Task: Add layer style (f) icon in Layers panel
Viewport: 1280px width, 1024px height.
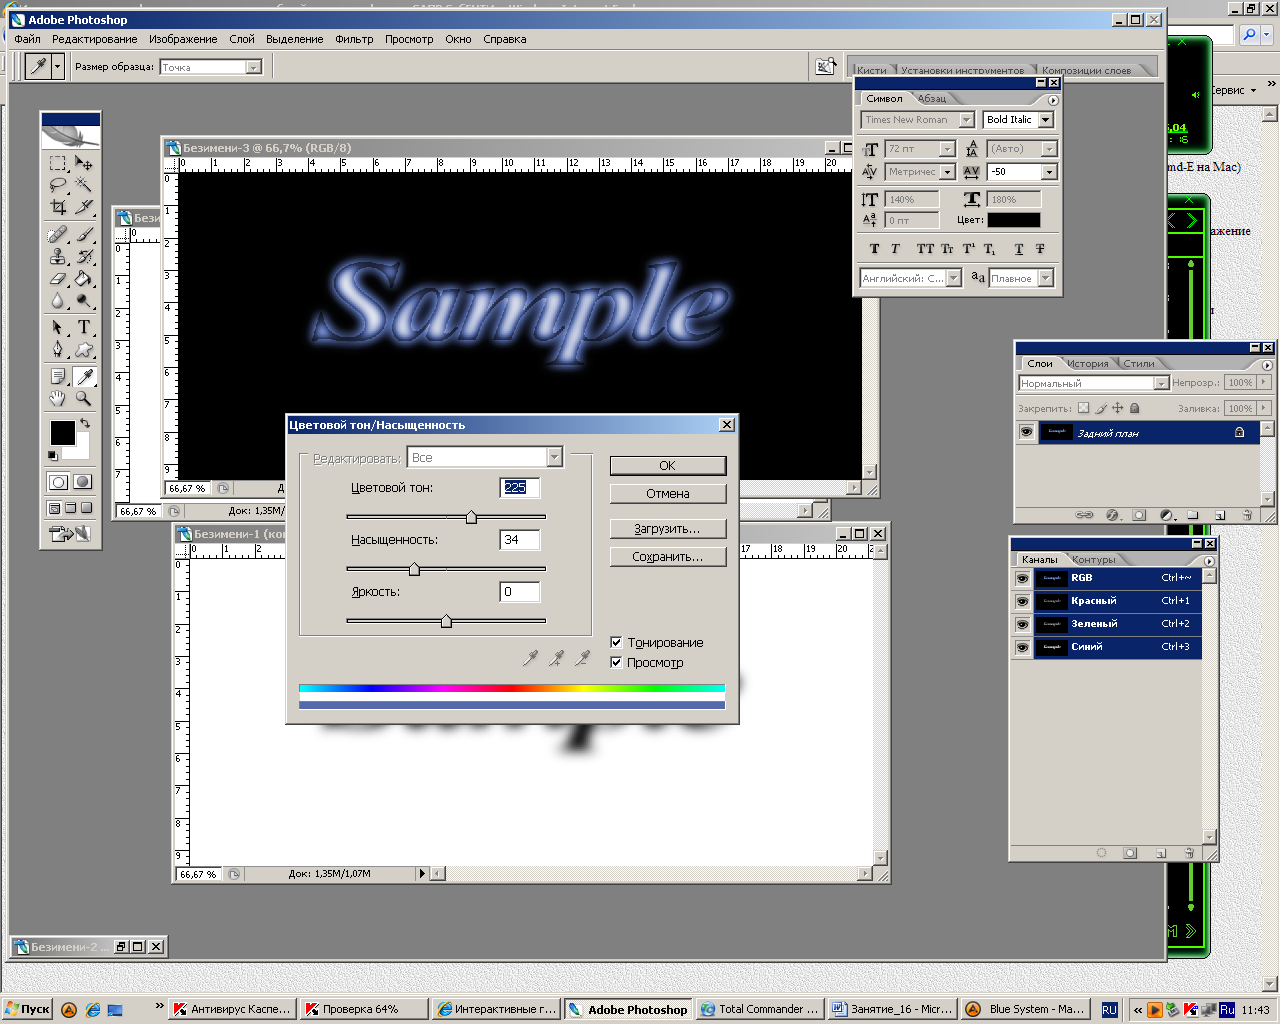Action: (x=1112, y=515)
